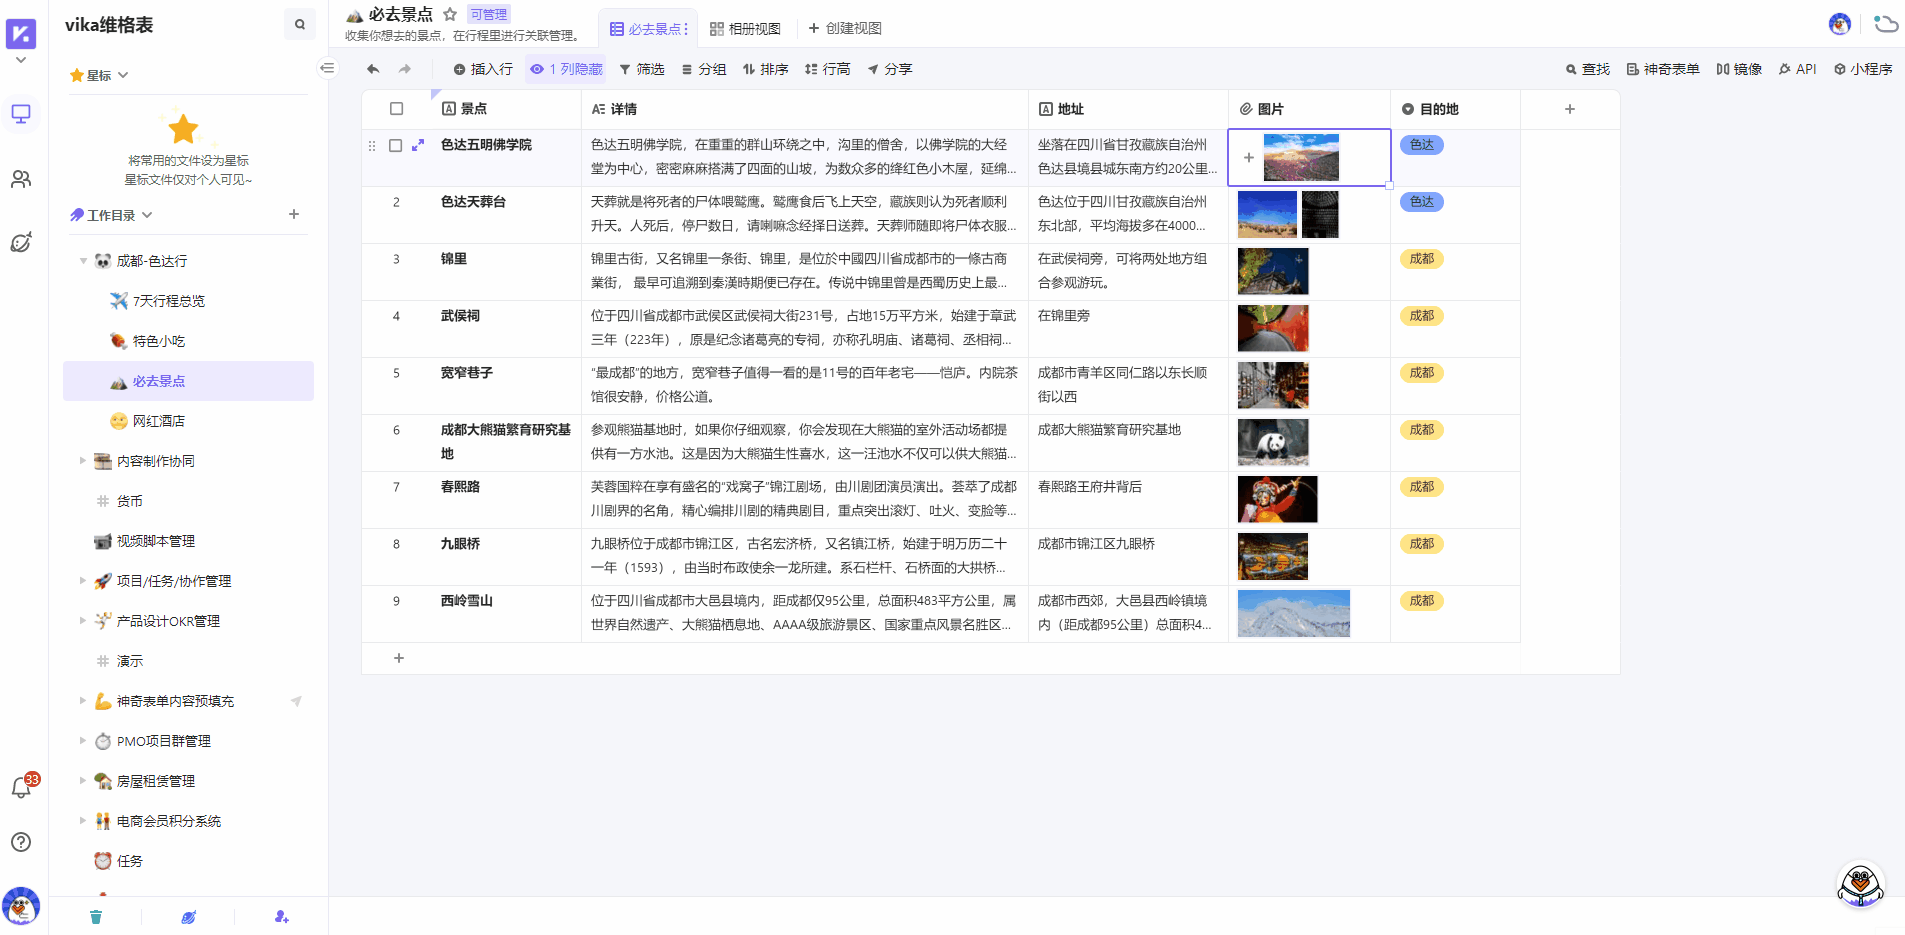Check the 色达五明佛学院 row checkbox

tap(396, 145)
